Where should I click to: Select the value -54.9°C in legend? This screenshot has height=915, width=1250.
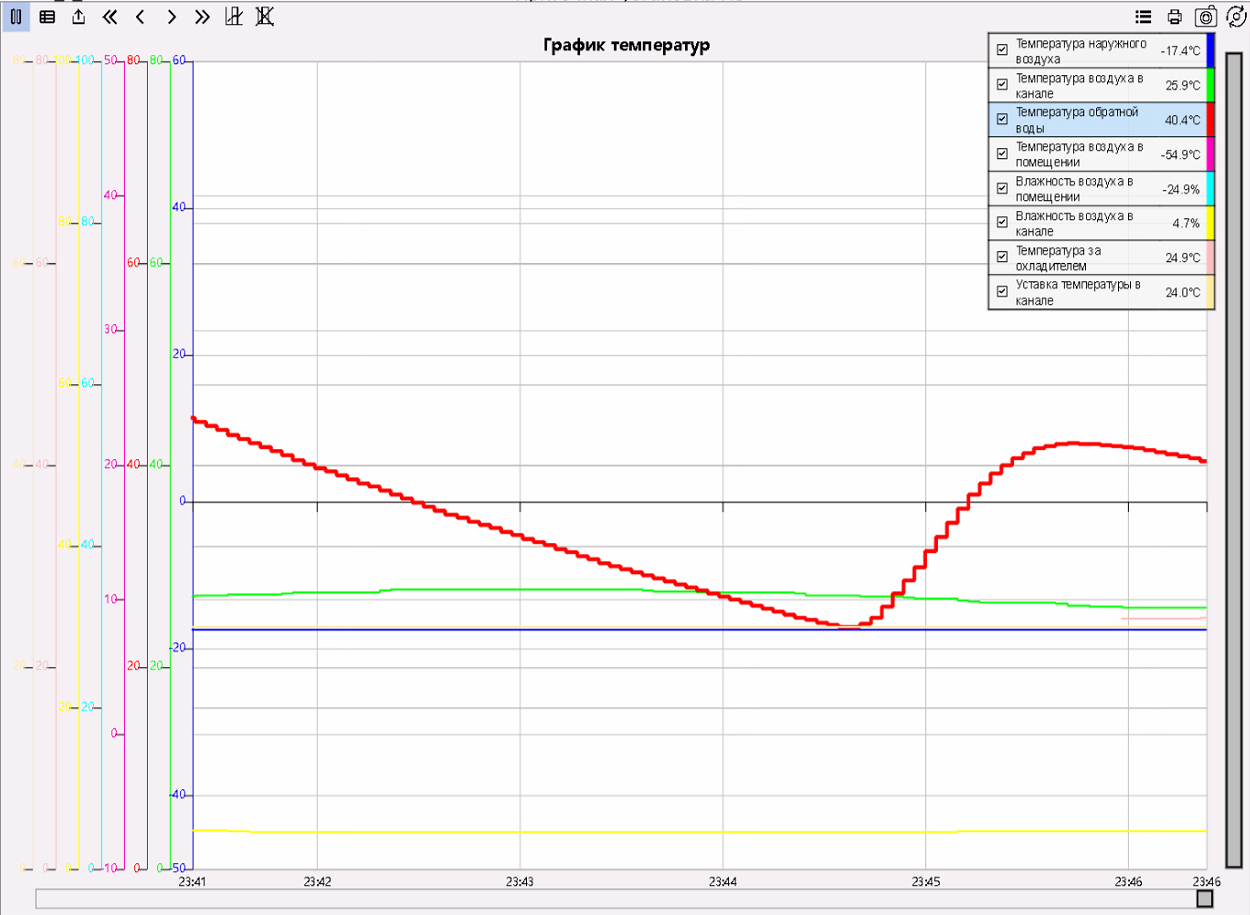(x=1180, y=154)
